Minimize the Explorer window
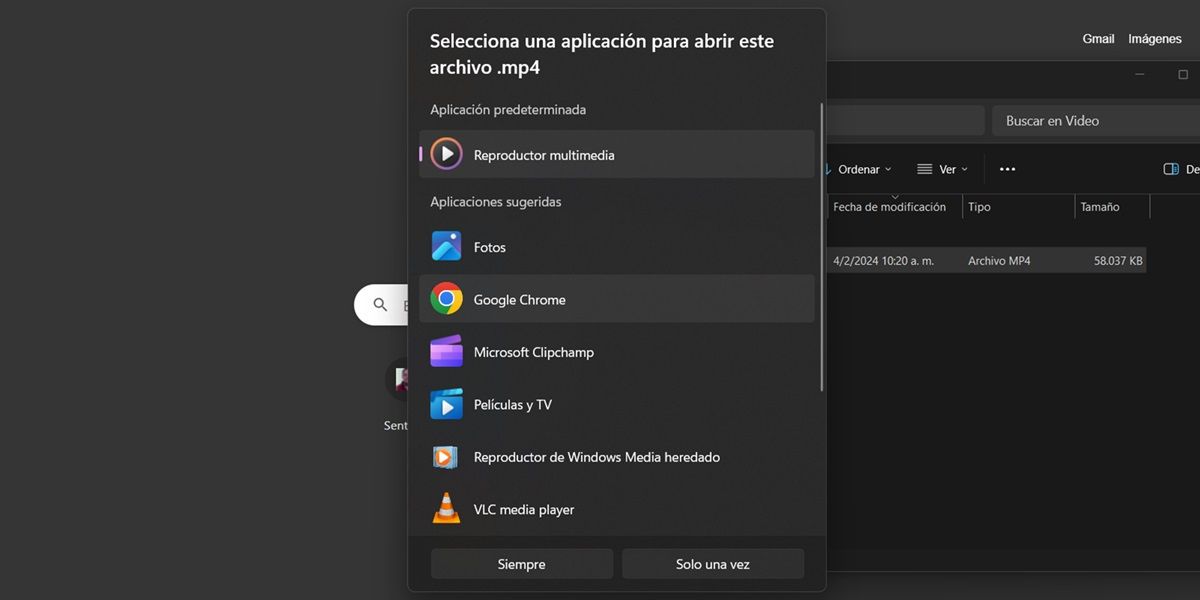Screen dimensions: 1200x600 coord(1140,75)
